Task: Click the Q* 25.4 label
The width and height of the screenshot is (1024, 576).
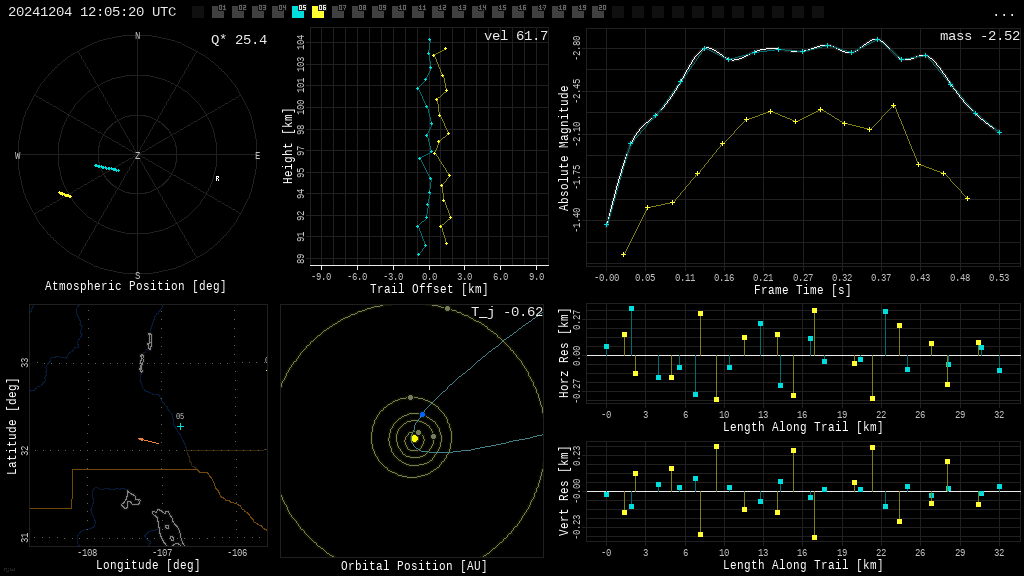Action: [x=239, y=40]
